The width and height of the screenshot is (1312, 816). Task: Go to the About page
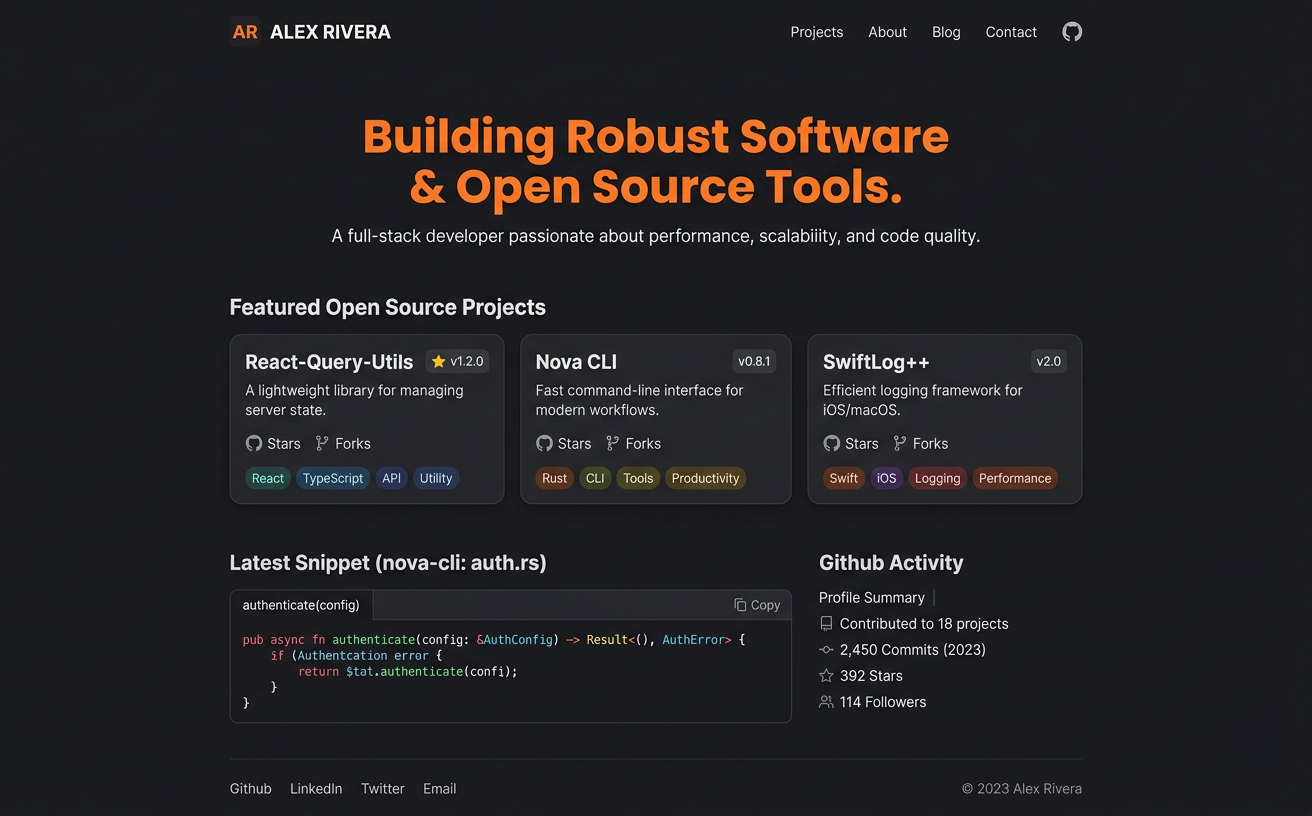click(888, 32)
